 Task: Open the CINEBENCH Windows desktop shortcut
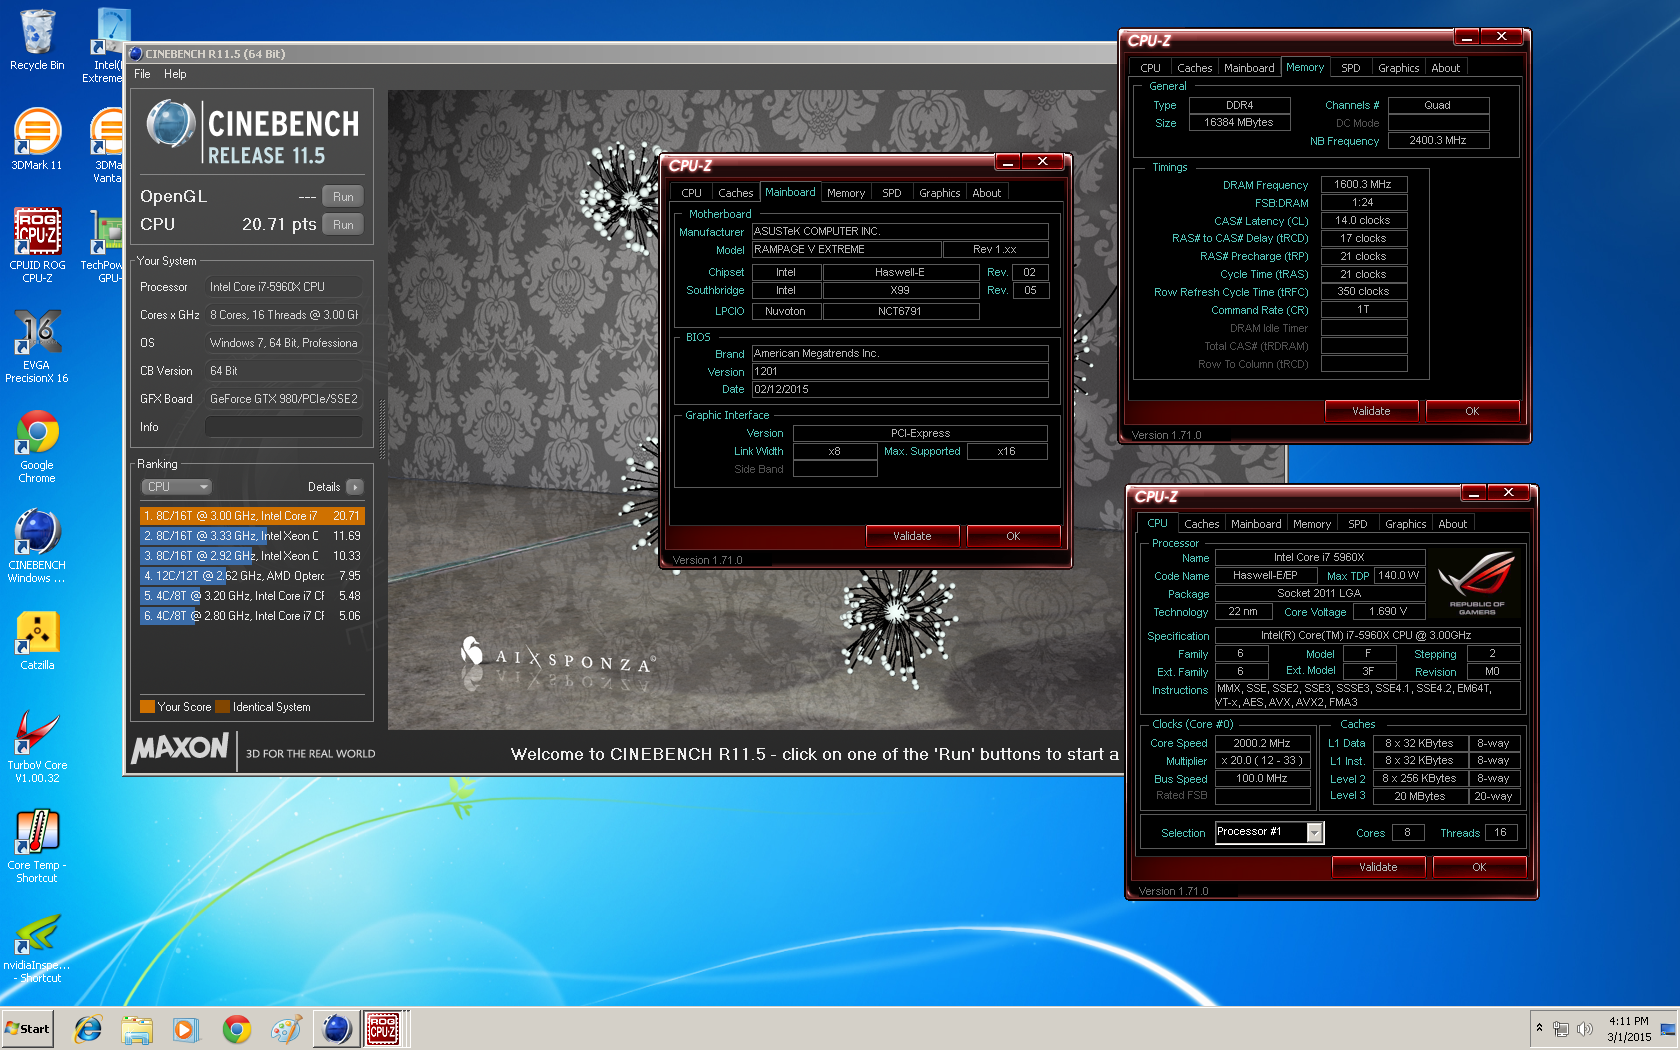pyautogui.click(x=37, y=546)
